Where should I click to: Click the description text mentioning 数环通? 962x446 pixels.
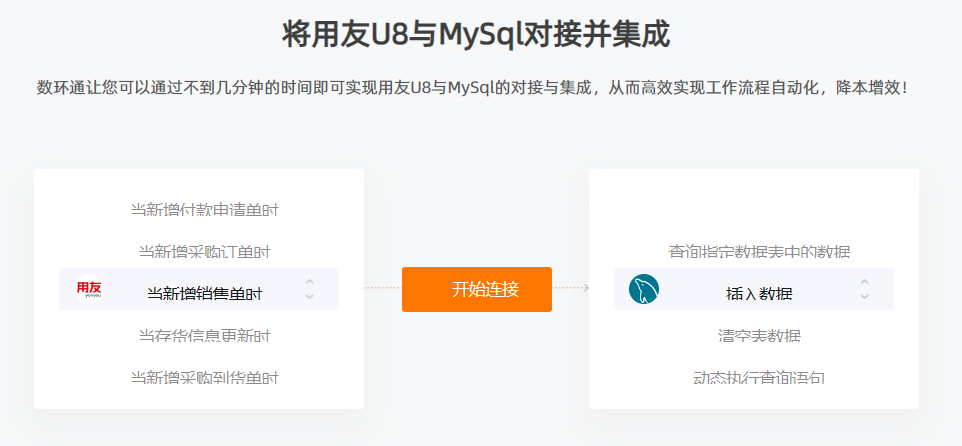(x=472, y=88)
